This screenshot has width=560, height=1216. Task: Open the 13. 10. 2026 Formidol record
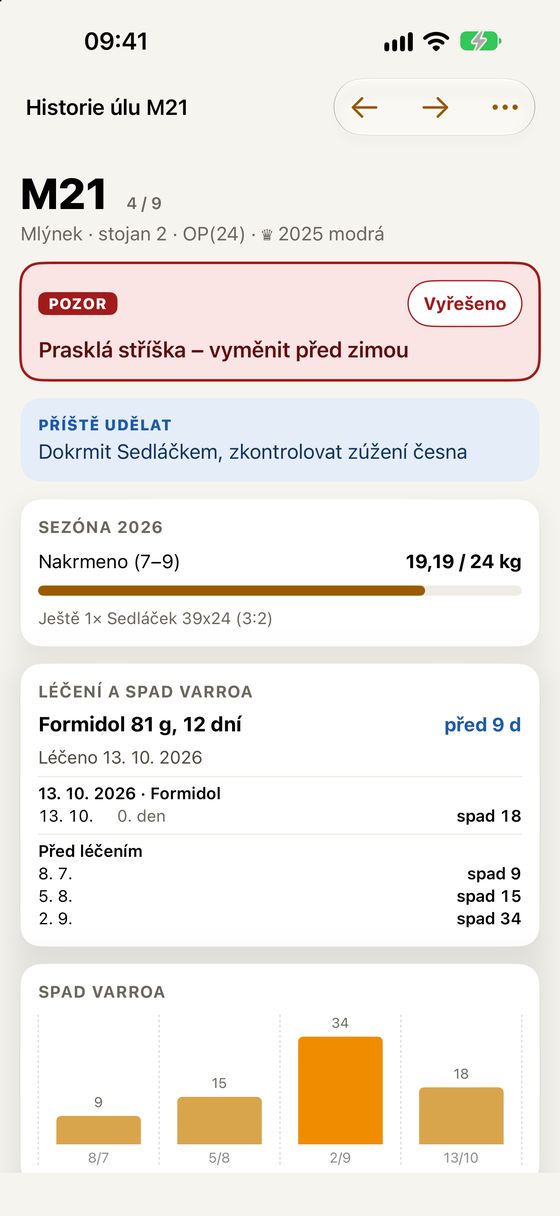point(280,805)
